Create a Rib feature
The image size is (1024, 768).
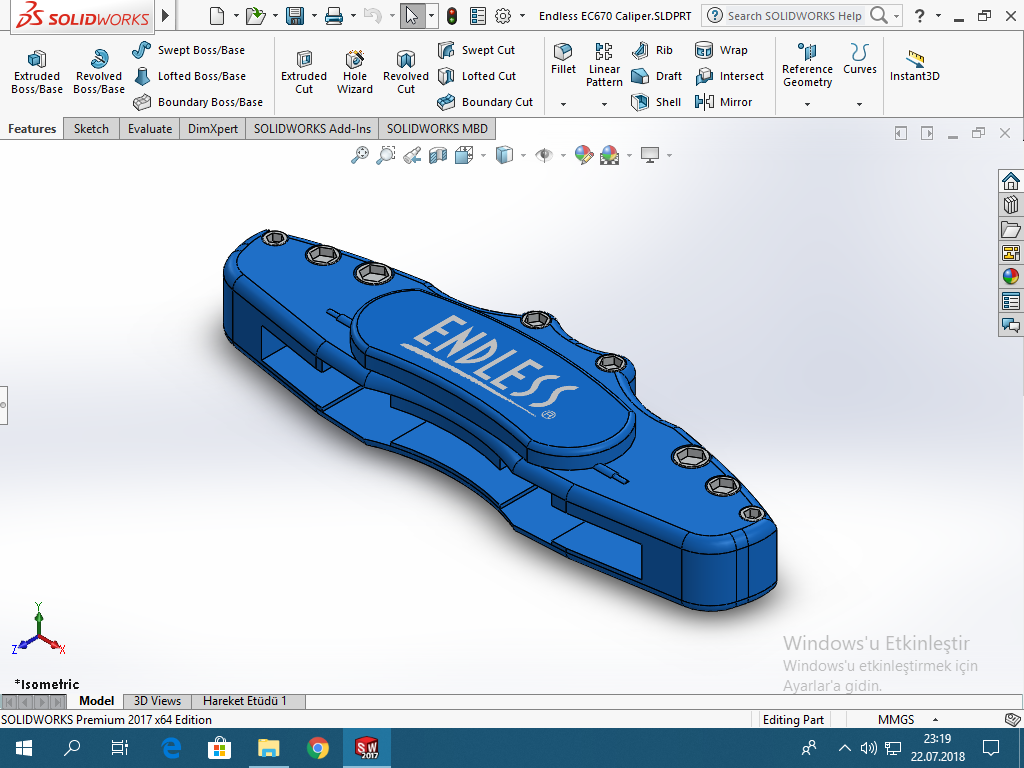652,50
